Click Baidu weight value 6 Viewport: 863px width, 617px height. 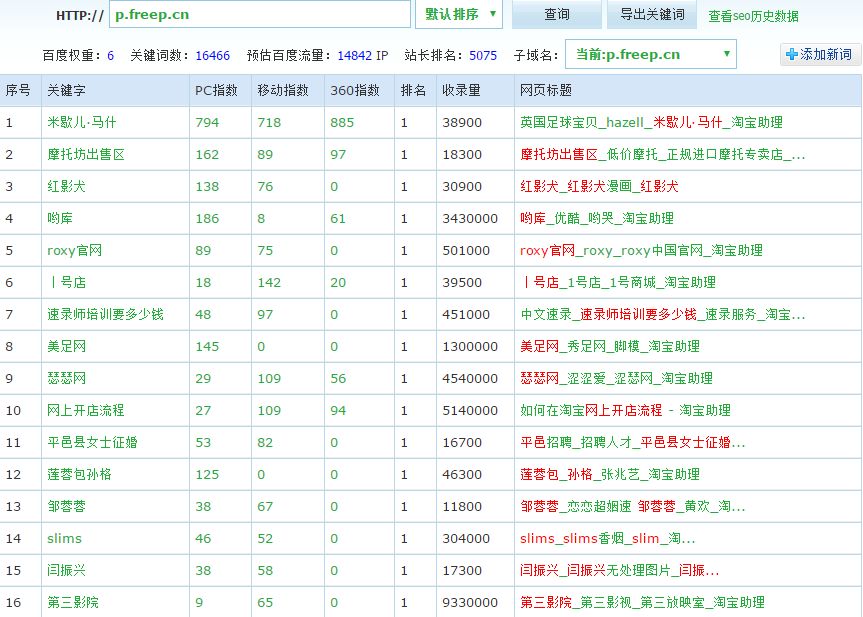click(x=111, y=56)
